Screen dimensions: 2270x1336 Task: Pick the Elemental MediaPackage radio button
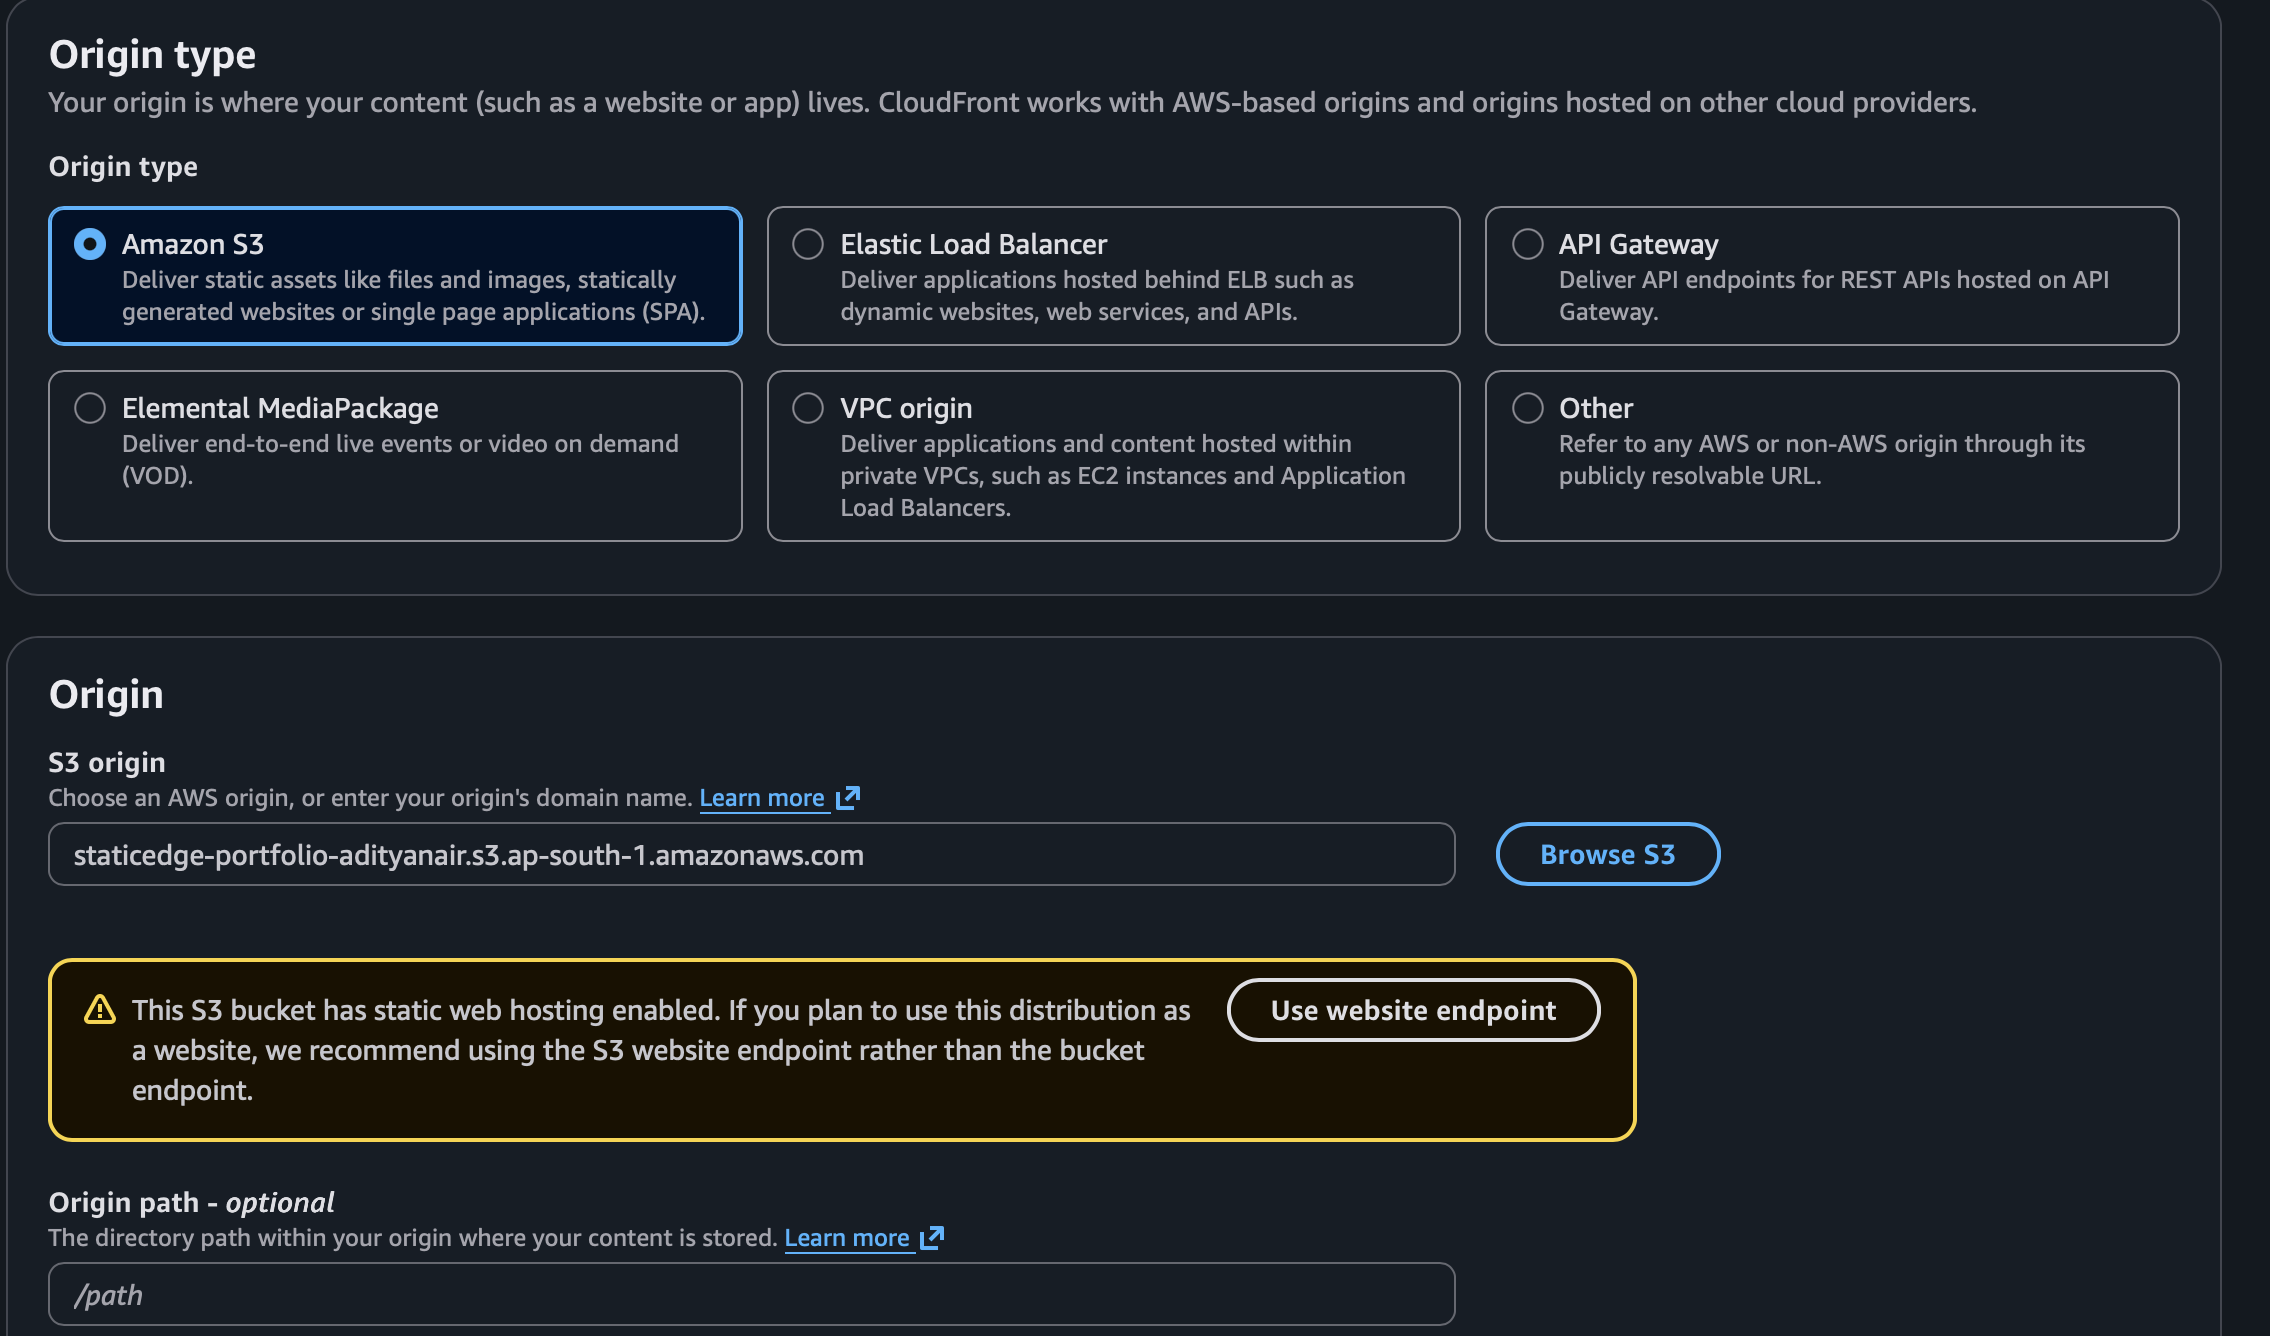pyautogui.click(x=90, y=408)
